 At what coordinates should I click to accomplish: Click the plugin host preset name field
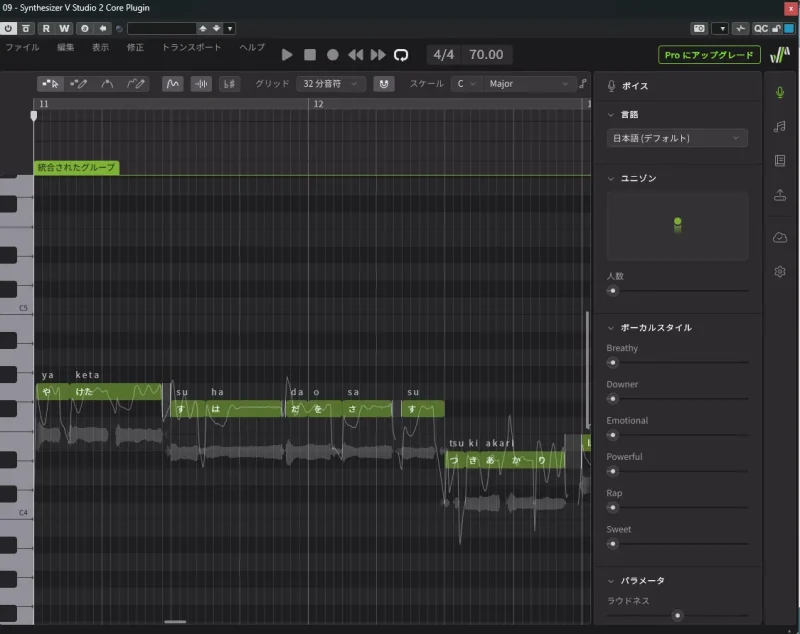(x=161, y=29)
